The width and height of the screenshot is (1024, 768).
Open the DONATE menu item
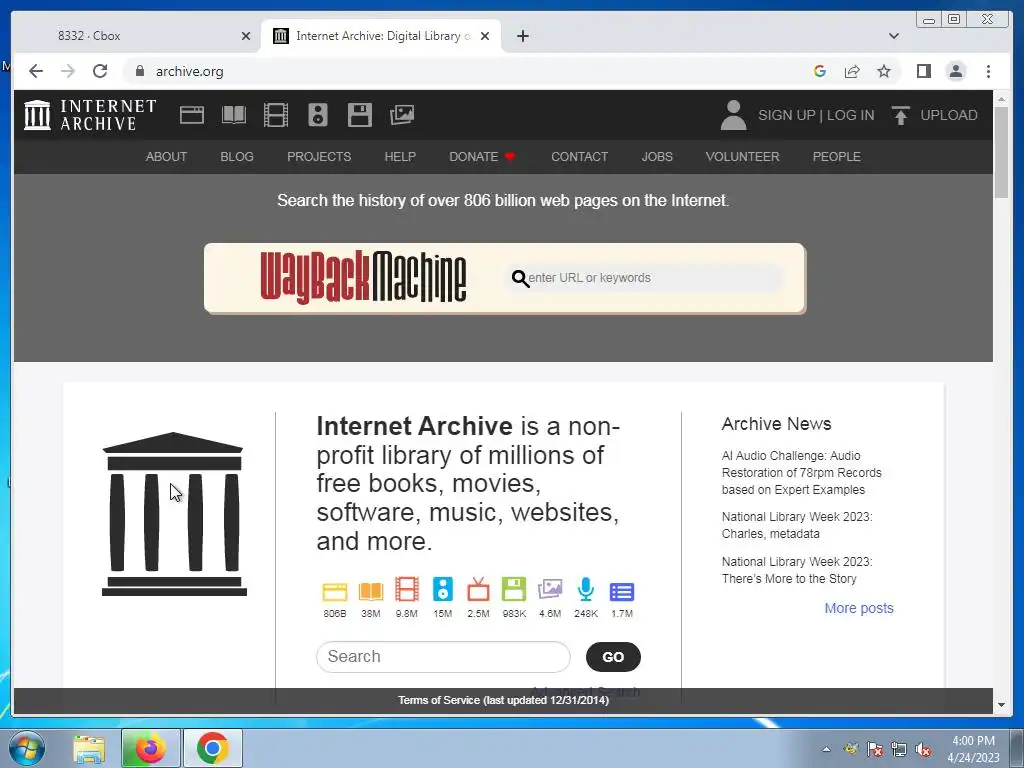pos(482,157)
